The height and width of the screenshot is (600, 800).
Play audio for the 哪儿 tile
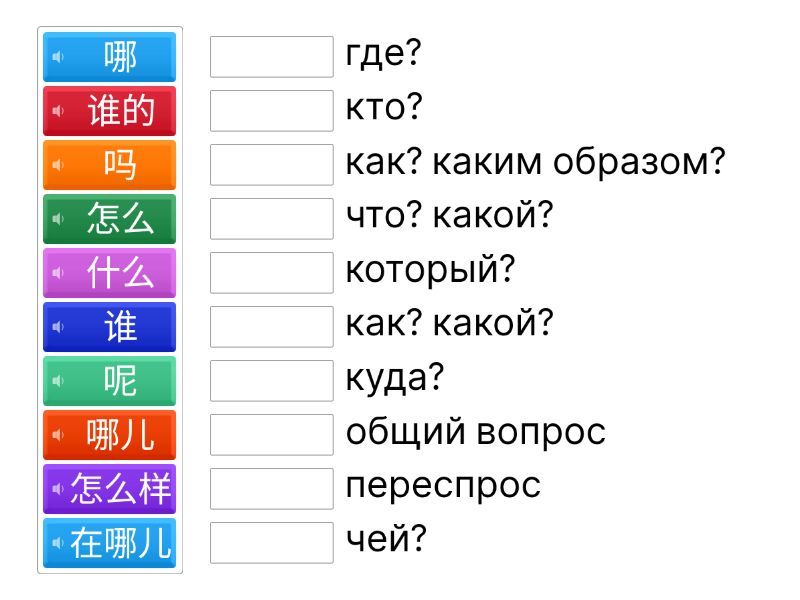click(x=58, y=435)
